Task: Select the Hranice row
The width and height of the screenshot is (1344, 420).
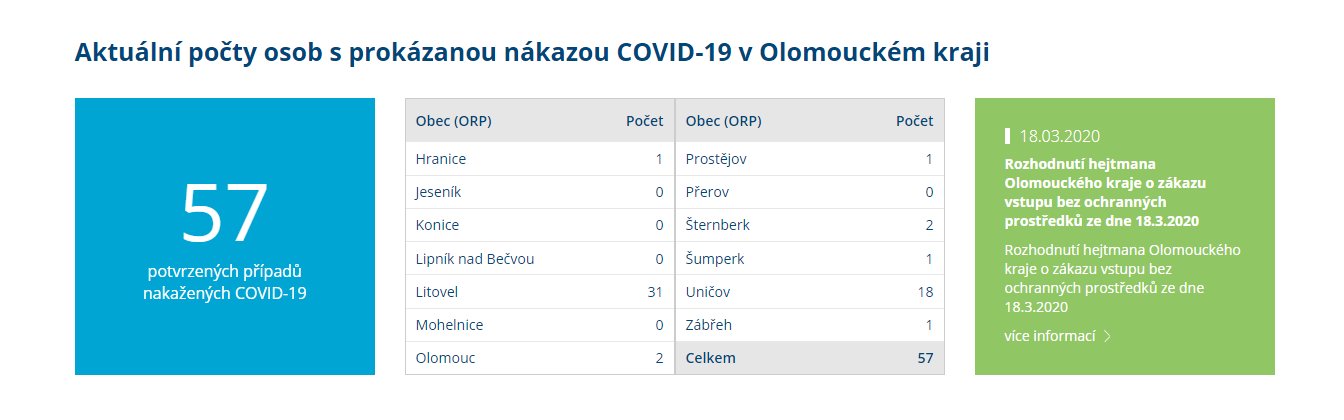Action: coord(540,159)
